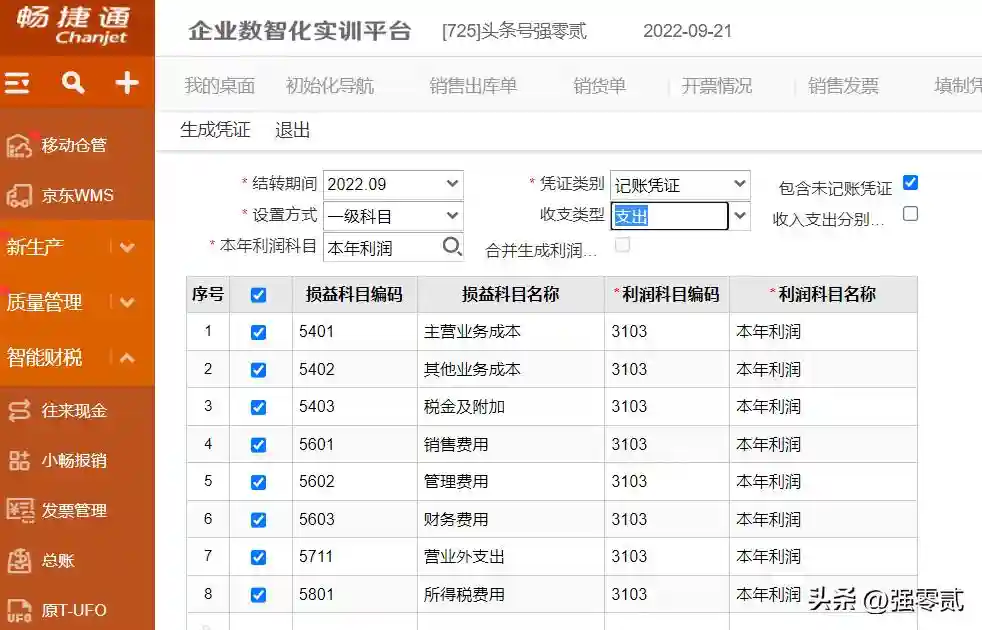
Task: Enable the 收入支出分别 checkbox
Action: click(x=910, y=214)
